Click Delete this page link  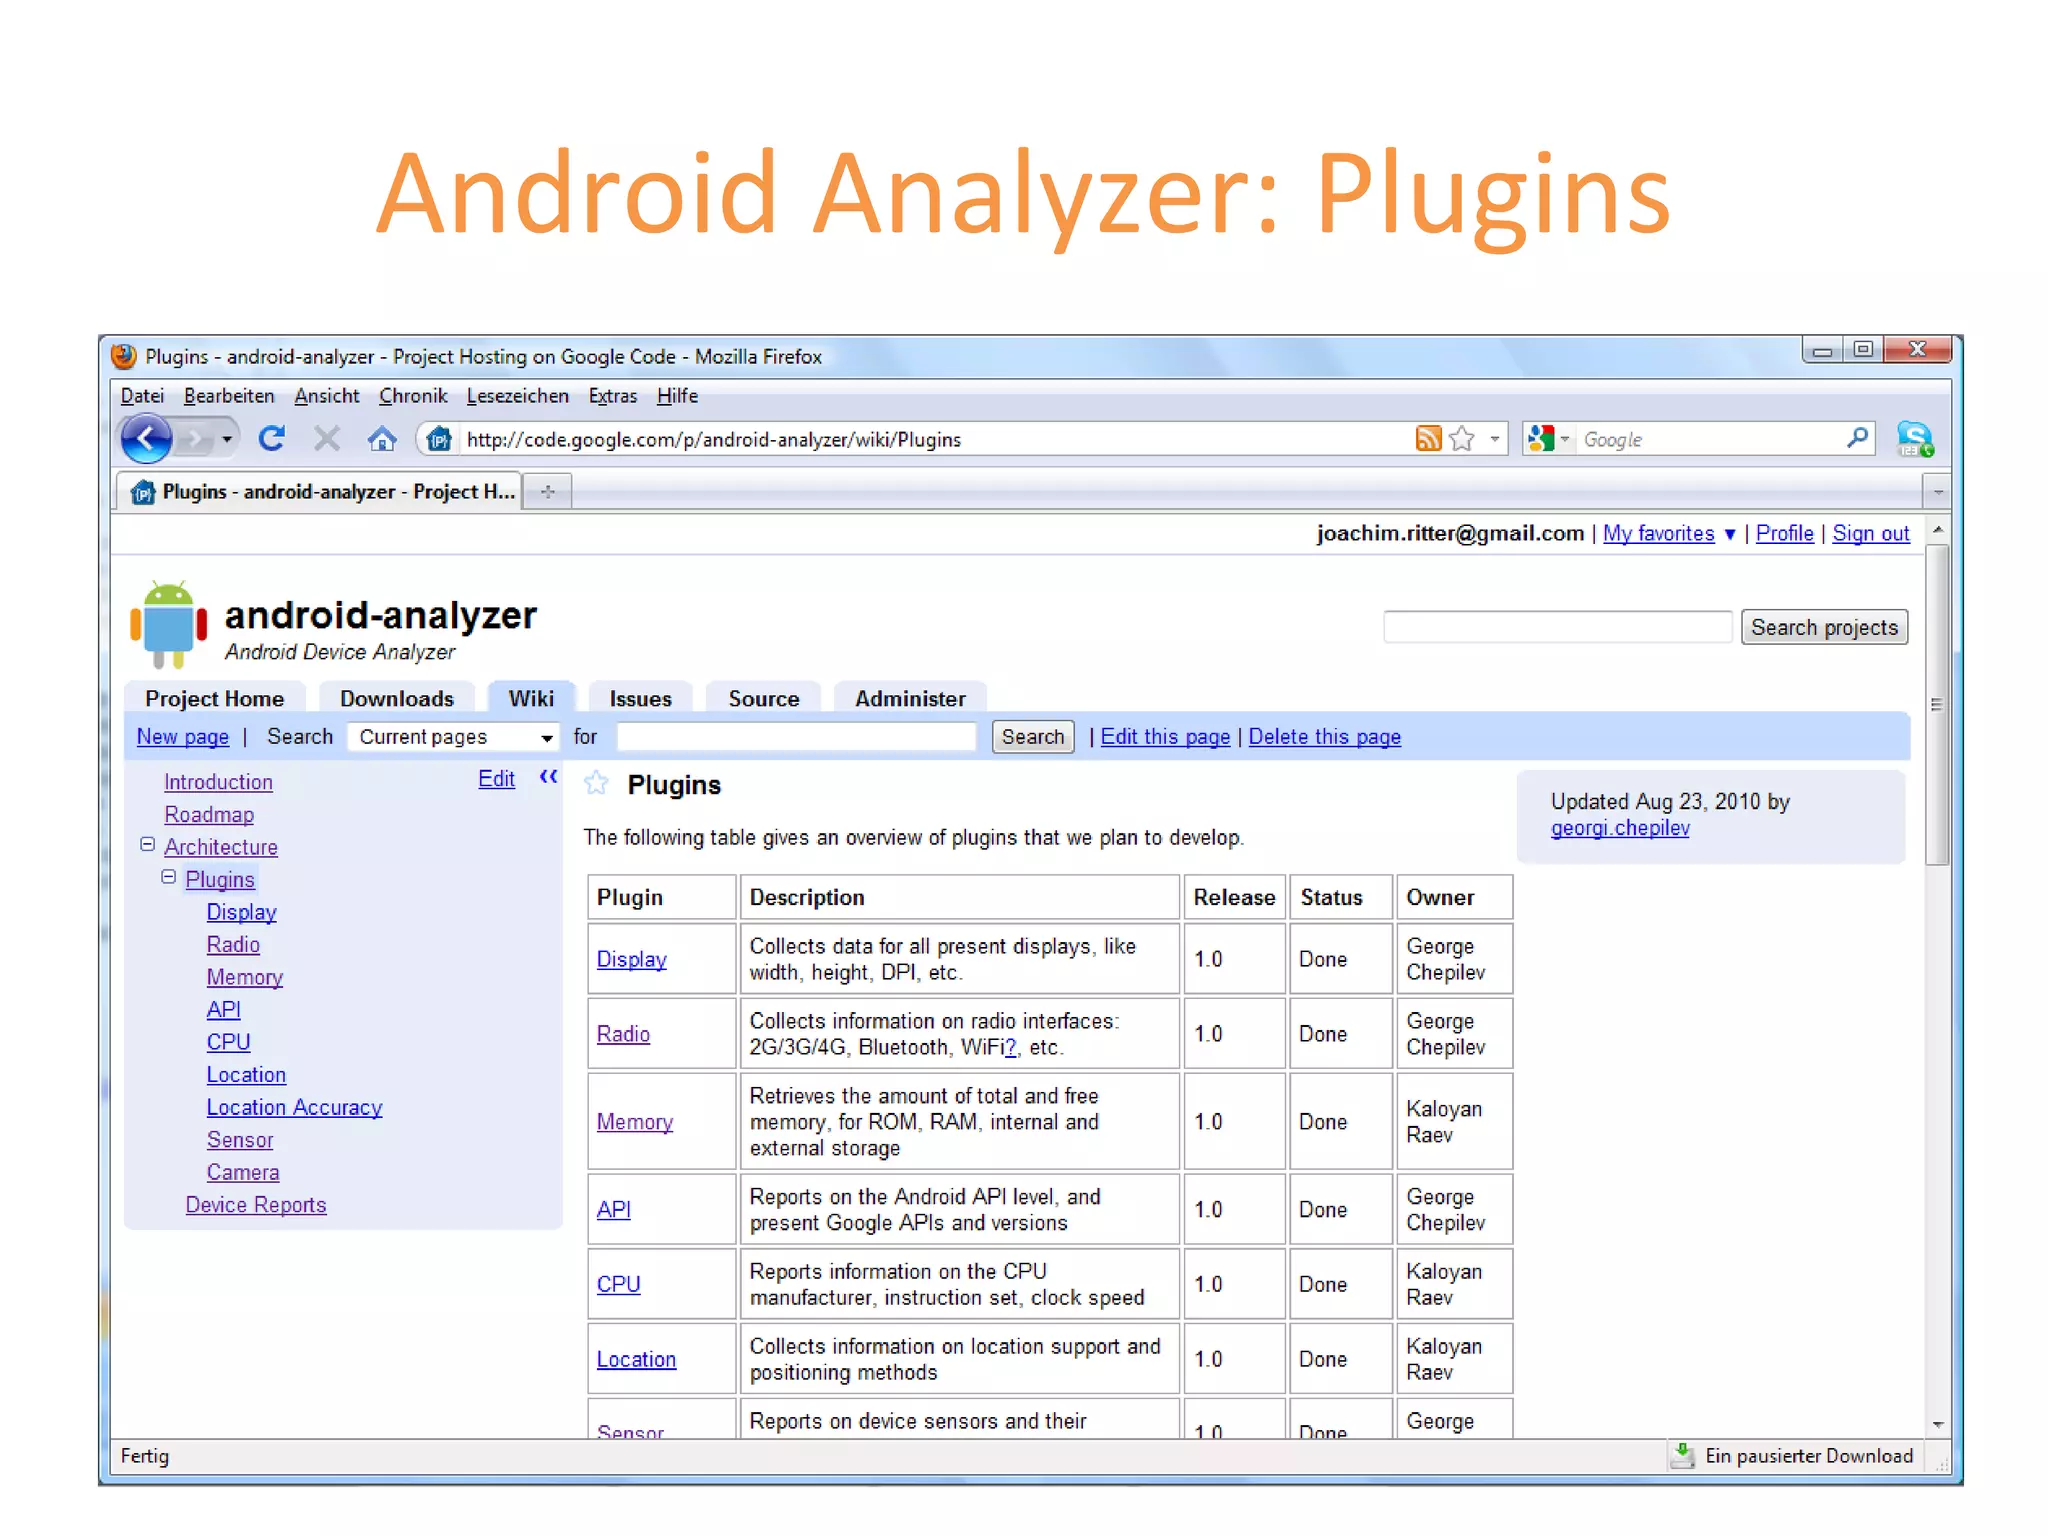click(1324, 737)
